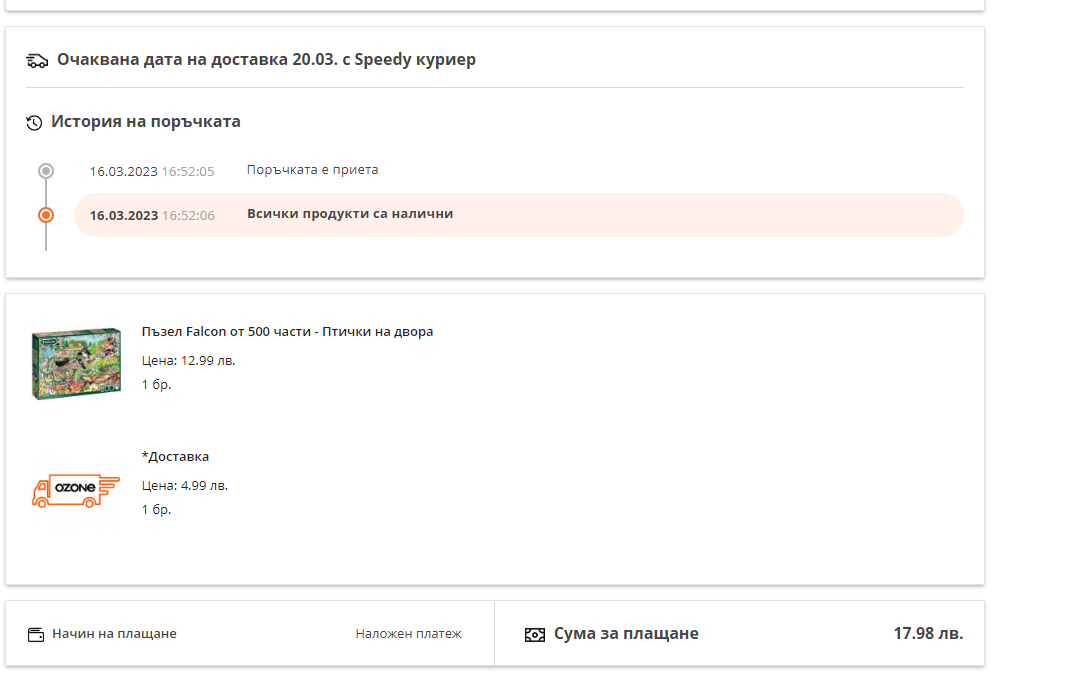Click the История на поръчката heading

pyautogui.click(x=146, y=122)
